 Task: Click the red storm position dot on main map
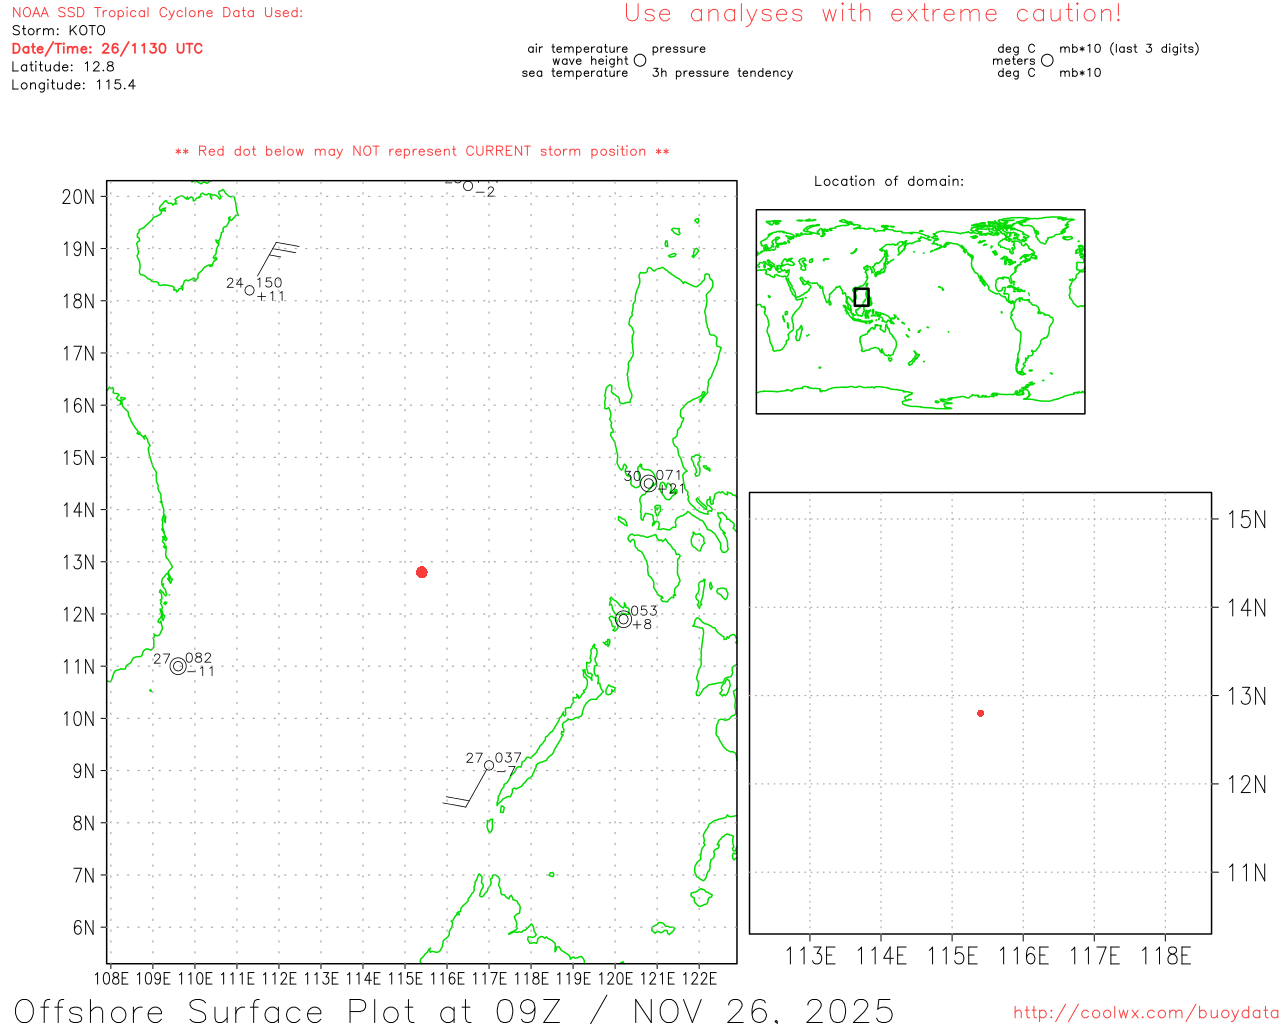click(422, 572)
